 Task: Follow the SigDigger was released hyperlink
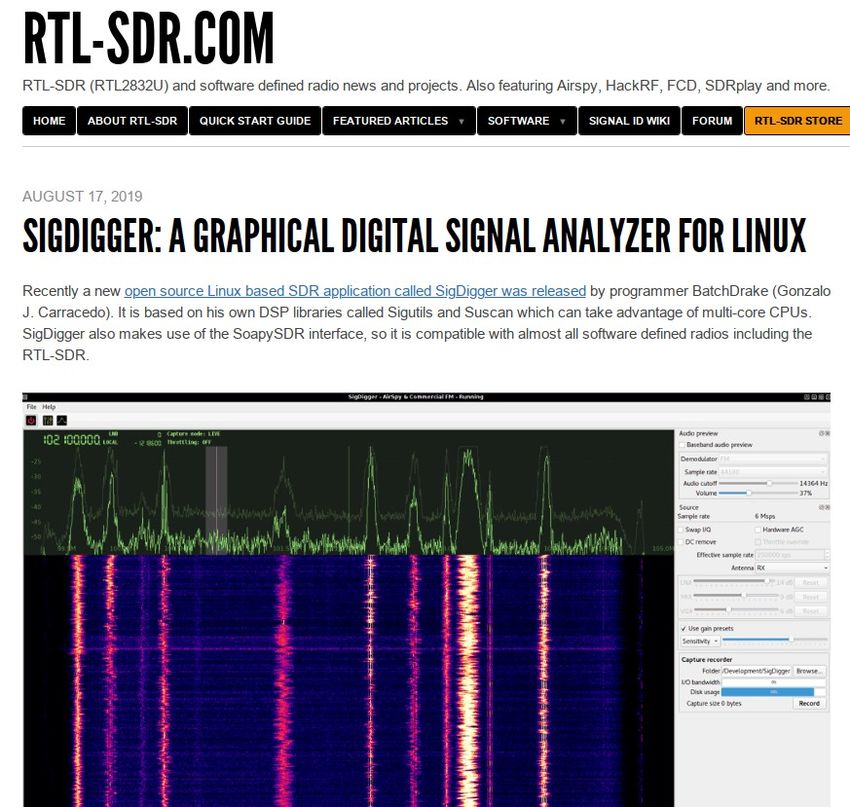355,291
